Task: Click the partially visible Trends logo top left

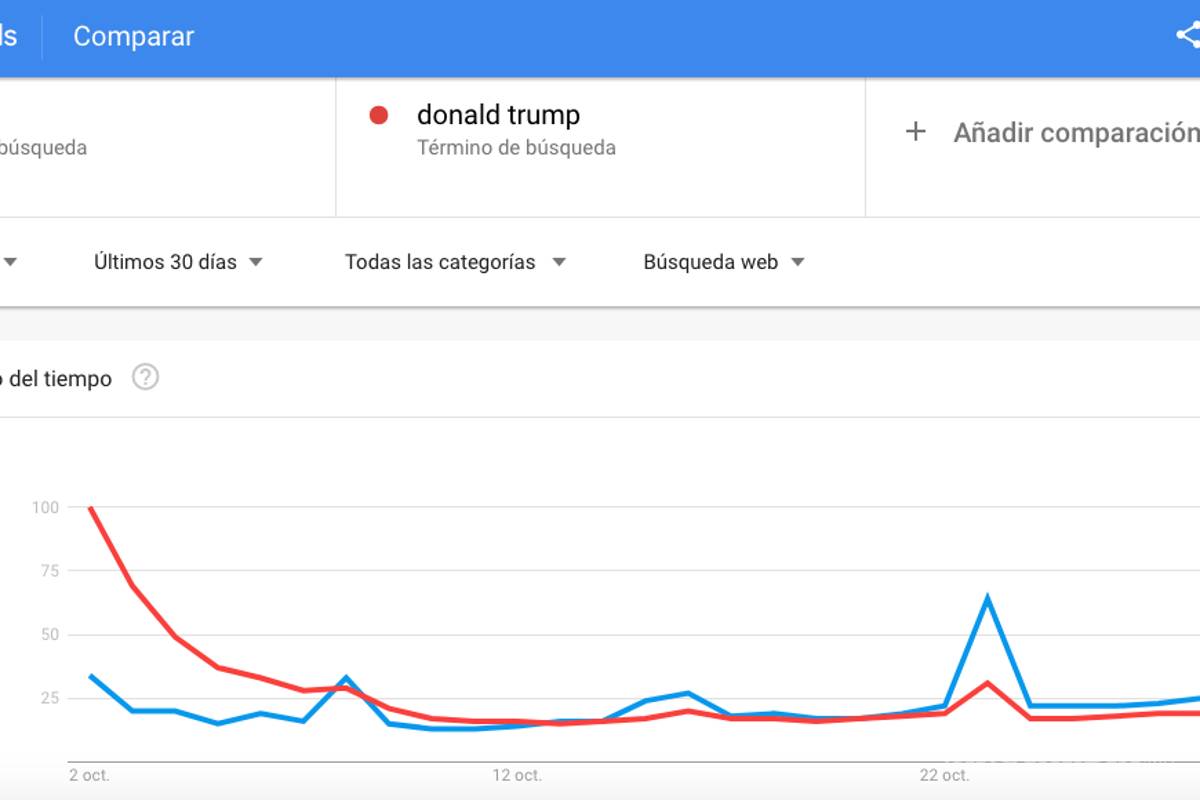Action: [x=8, y=35]
